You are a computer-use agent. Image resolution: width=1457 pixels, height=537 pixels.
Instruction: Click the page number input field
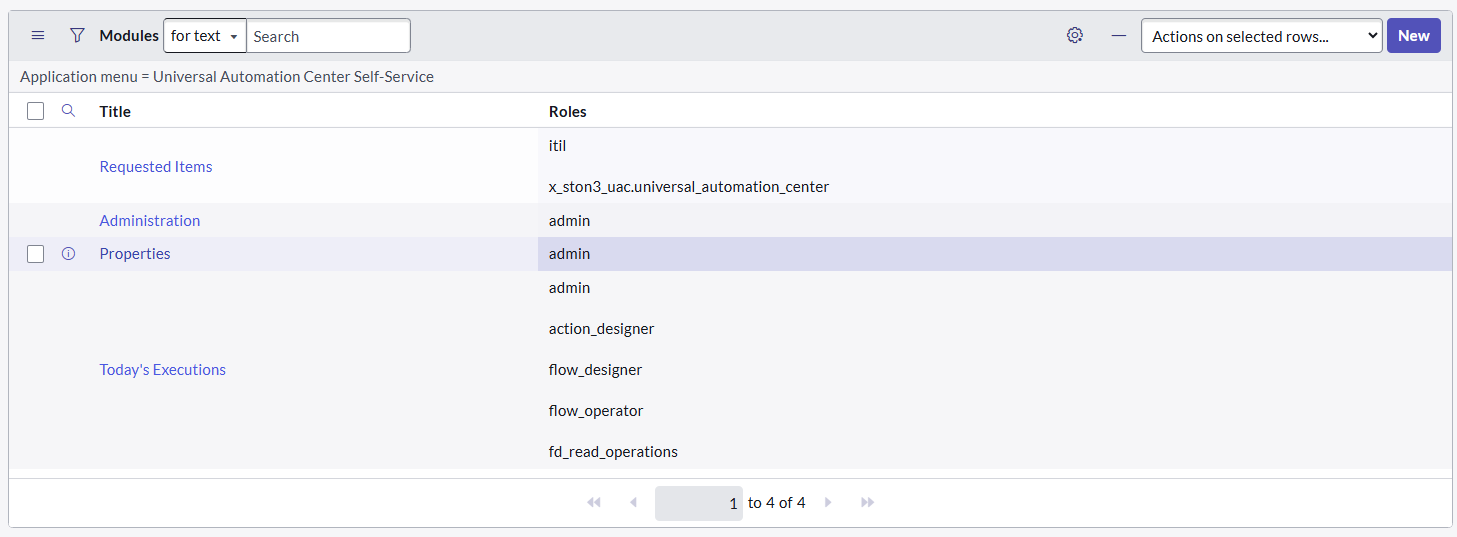pos(699,503)
